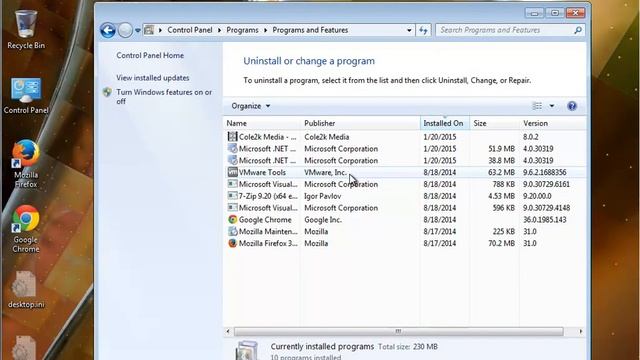Click the Google Chrome list icon

[x=232, y=220]
